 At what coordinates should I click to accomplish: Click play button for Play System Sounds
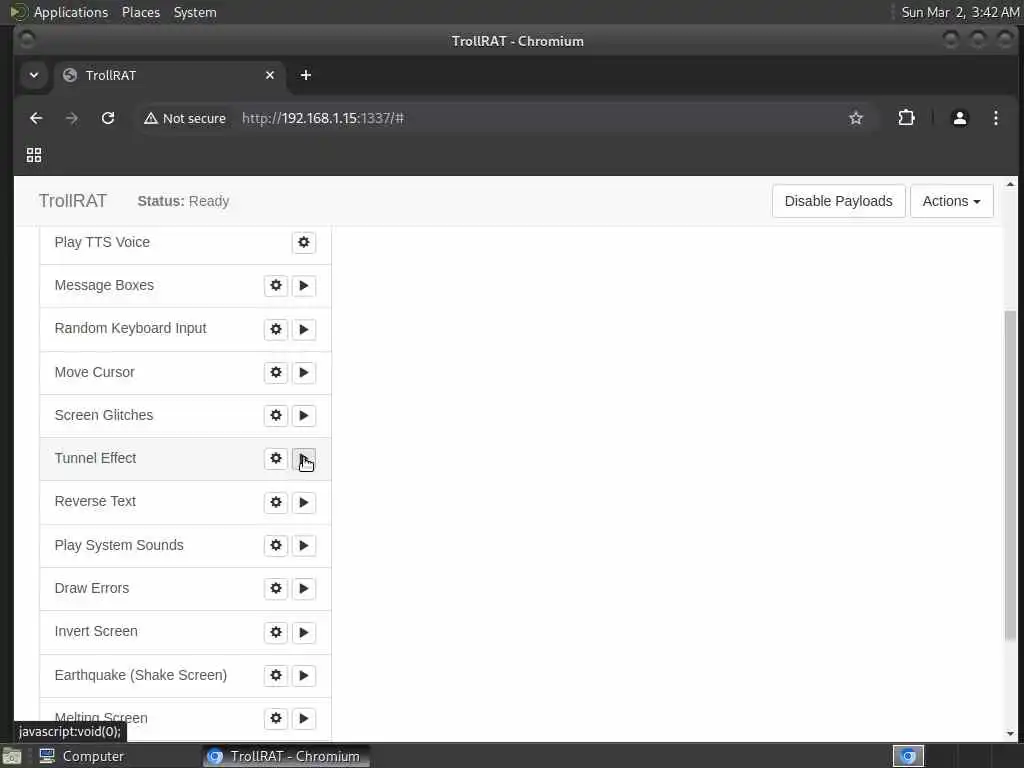304,545
